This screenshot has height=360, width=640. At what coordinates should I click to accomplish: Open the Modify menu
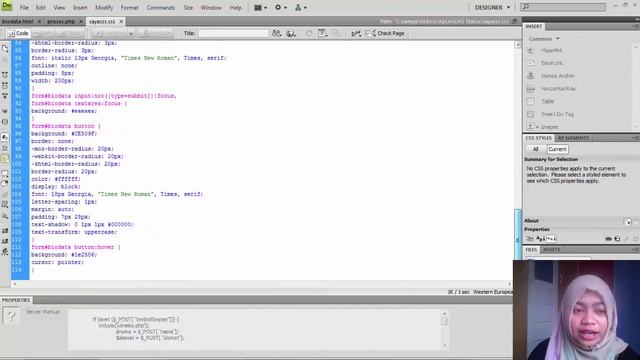(x=104, y=7)
